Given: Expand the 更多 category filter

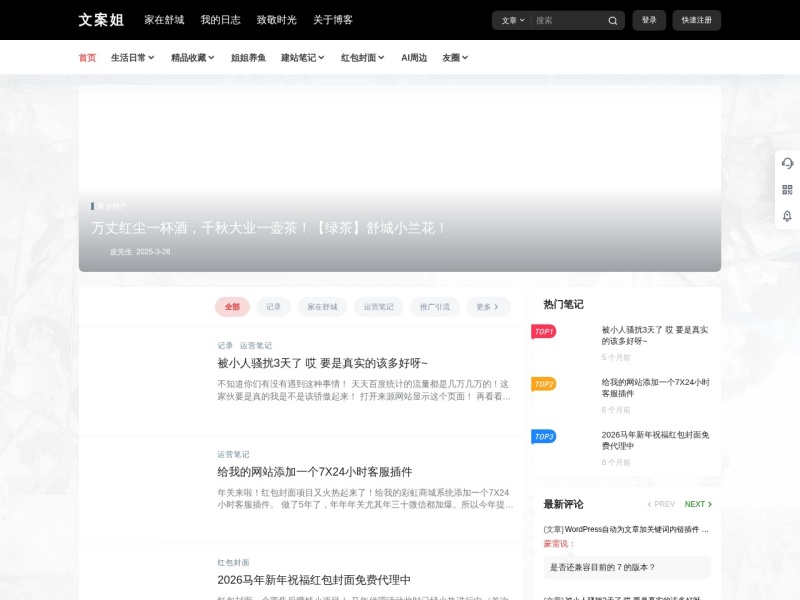Looking at the screenshot, I should coord(487,307).
